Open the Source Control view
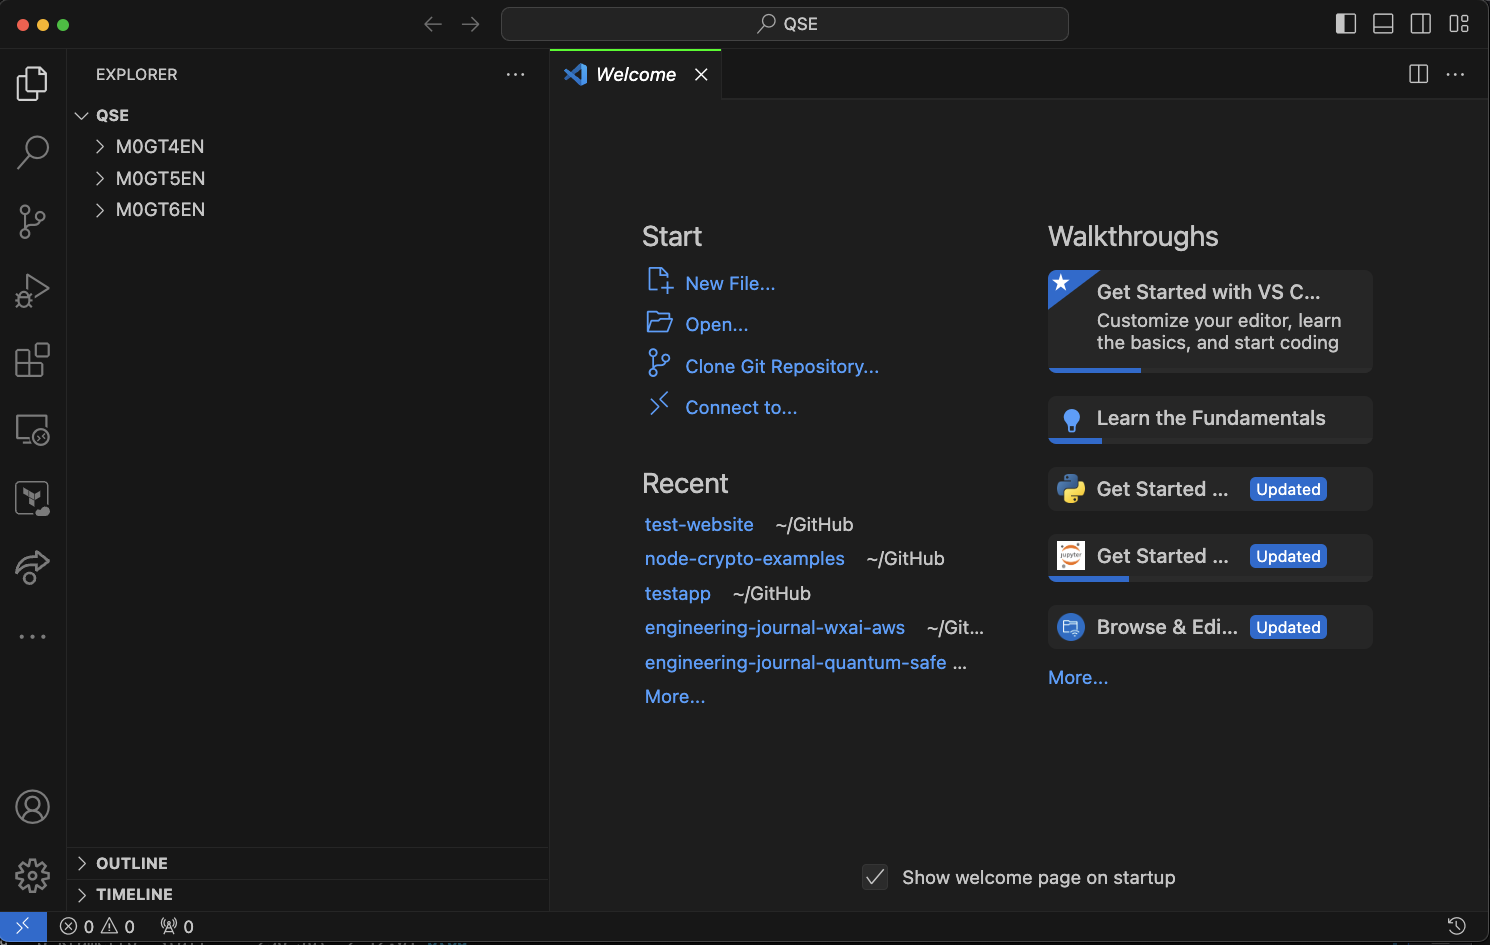Image resolution: width=1490 pixels, height=945 pixels. [32, 221]
